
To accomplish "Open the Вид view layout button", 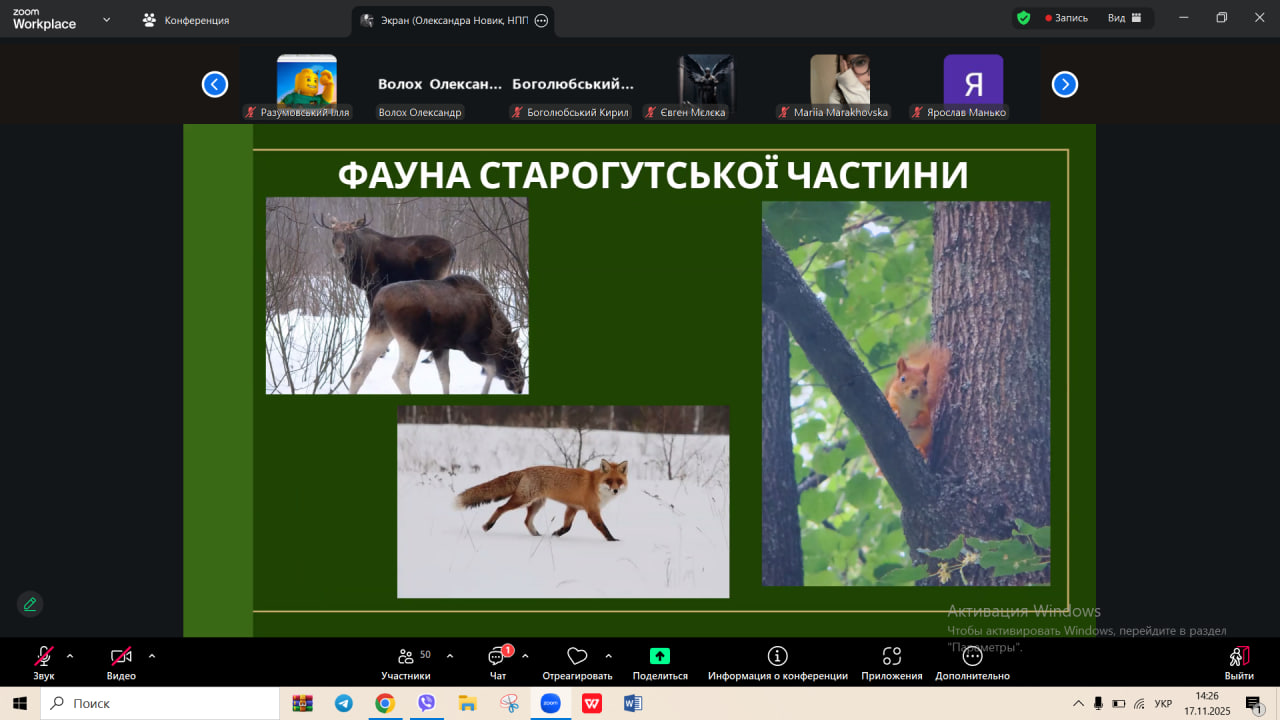I will click(x=1125, y=18).
